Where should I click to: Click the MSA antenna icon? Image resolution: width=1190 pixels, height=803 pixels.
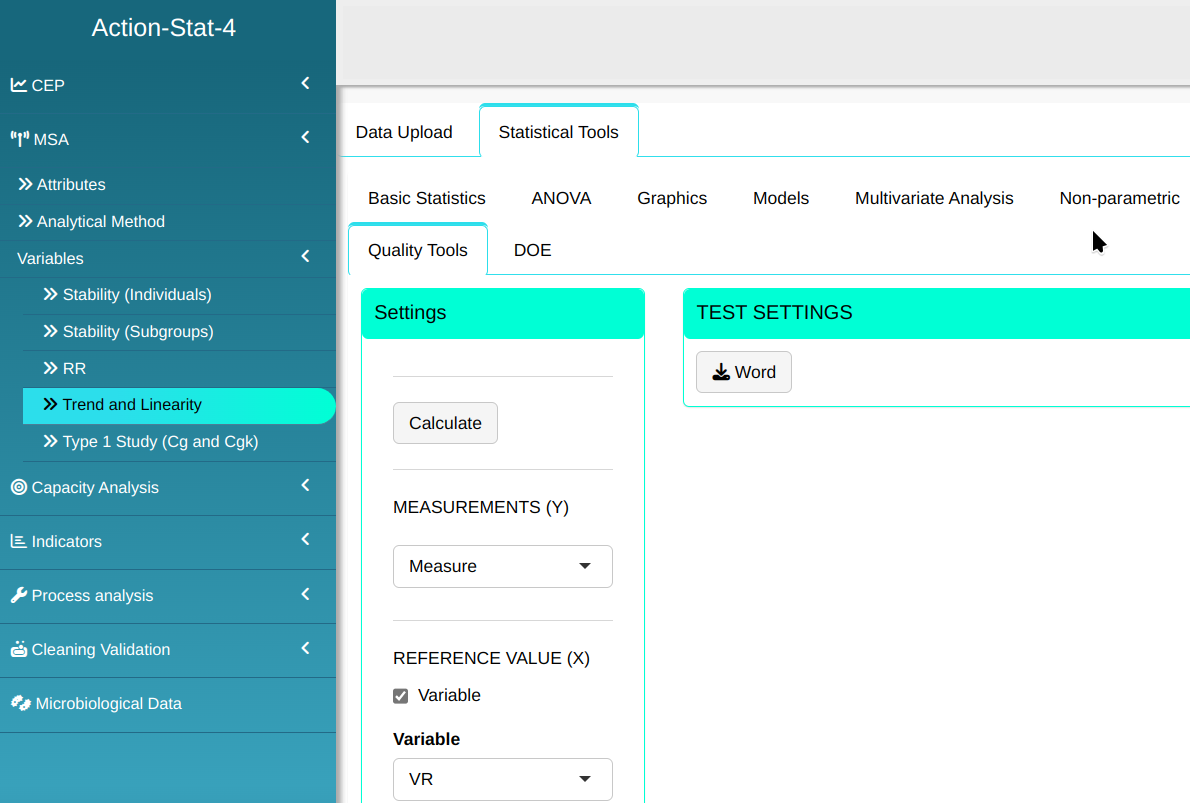pos(20,139)
